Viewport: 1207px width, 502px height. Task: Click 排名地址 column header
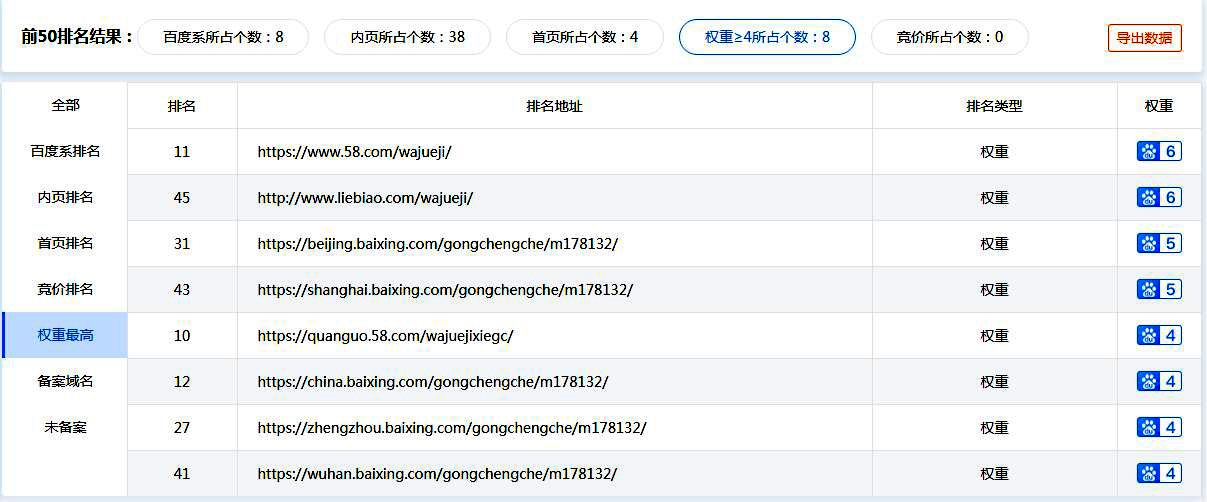click(555, 106)
